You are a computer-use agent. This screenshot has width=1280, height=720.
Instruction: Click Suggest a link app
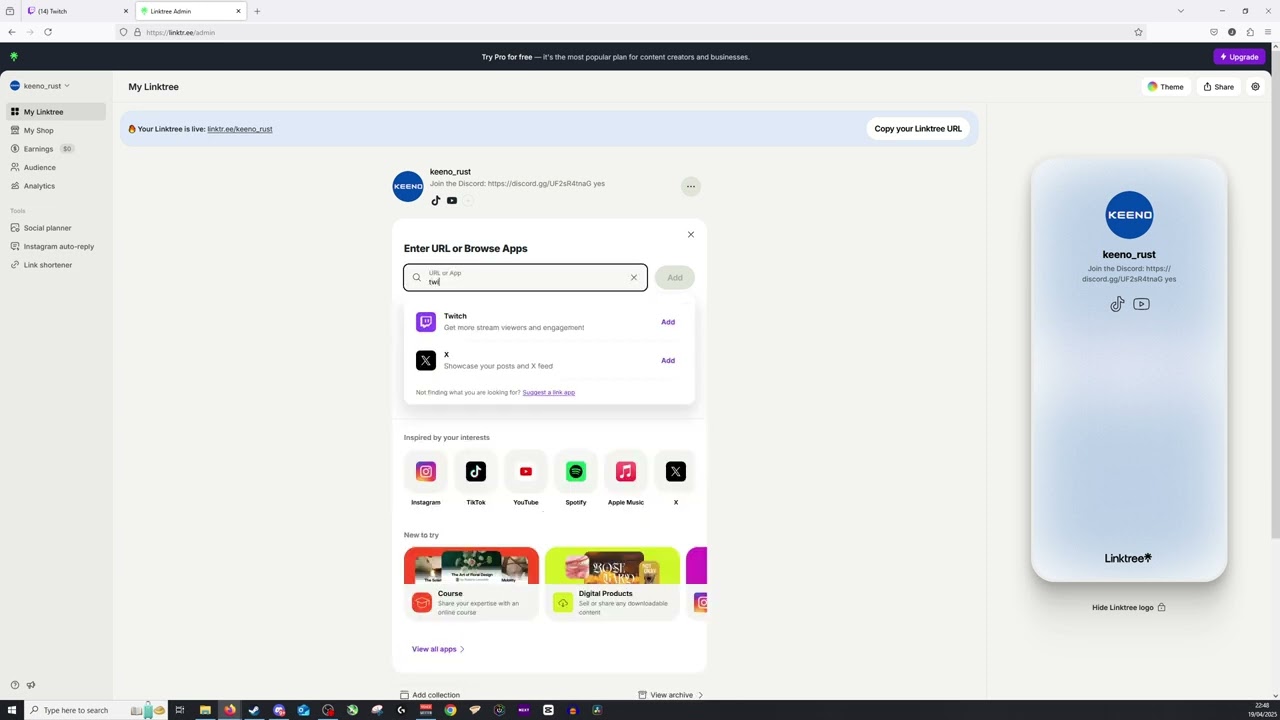click(548, 392)
